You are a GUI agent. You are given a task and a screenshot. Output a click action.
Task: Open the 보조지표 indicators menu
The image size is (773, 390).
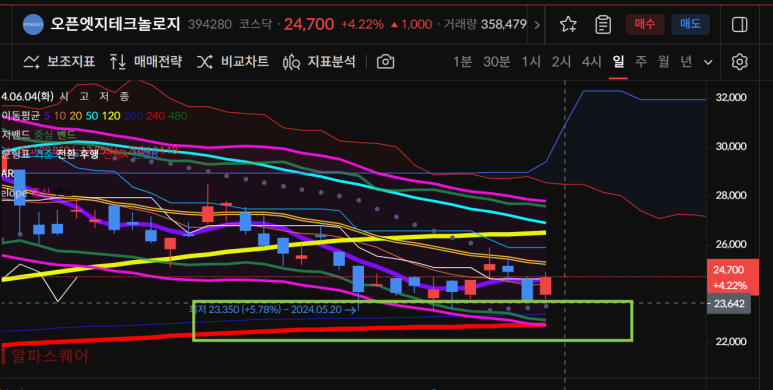point(59,62)
